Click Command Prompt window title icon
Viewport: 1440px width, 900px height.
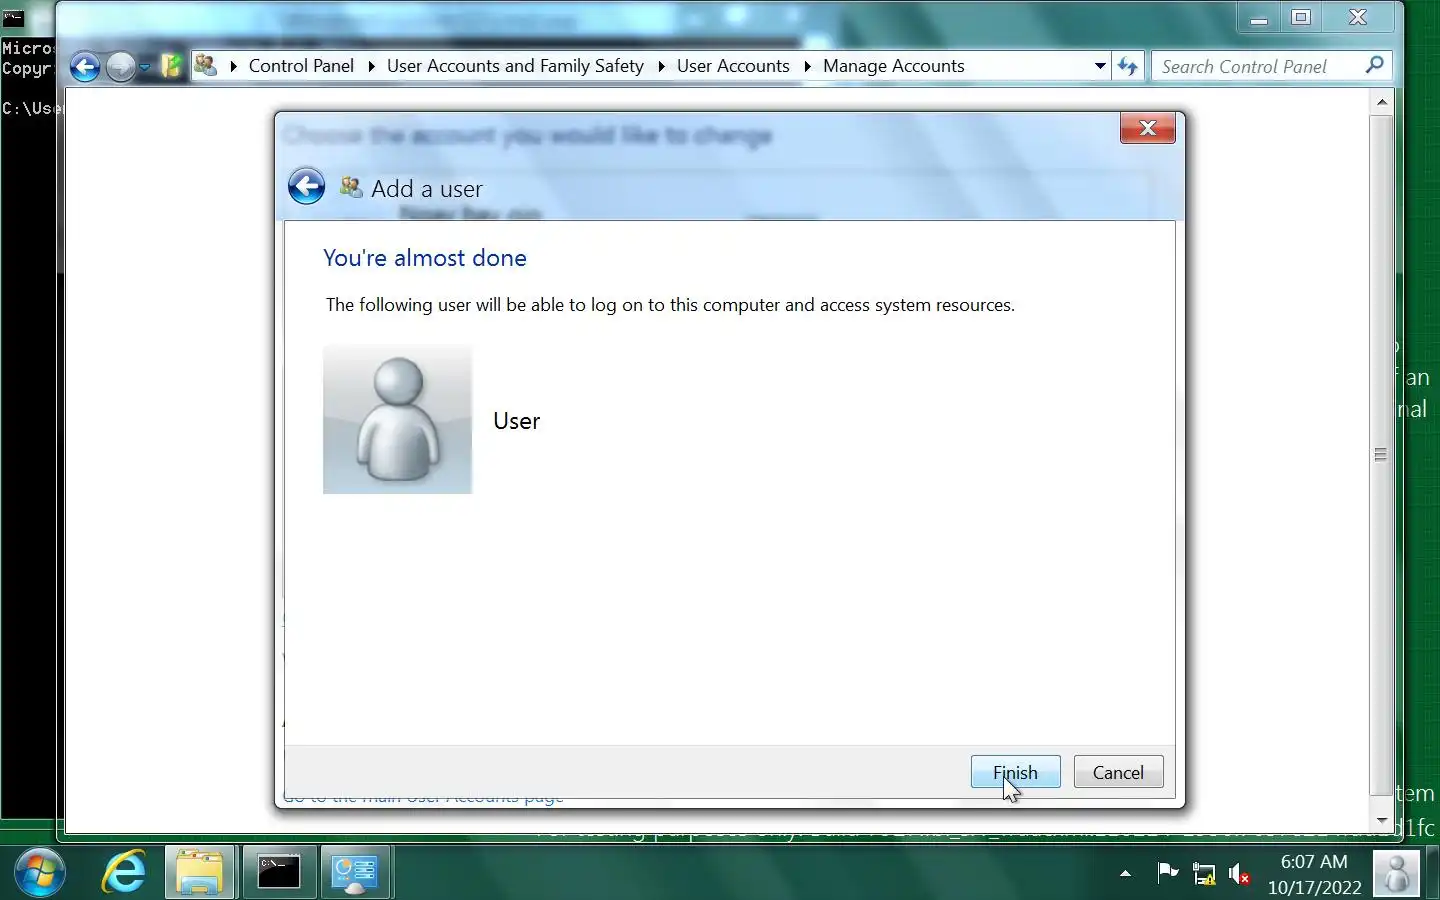coord(13,17)
